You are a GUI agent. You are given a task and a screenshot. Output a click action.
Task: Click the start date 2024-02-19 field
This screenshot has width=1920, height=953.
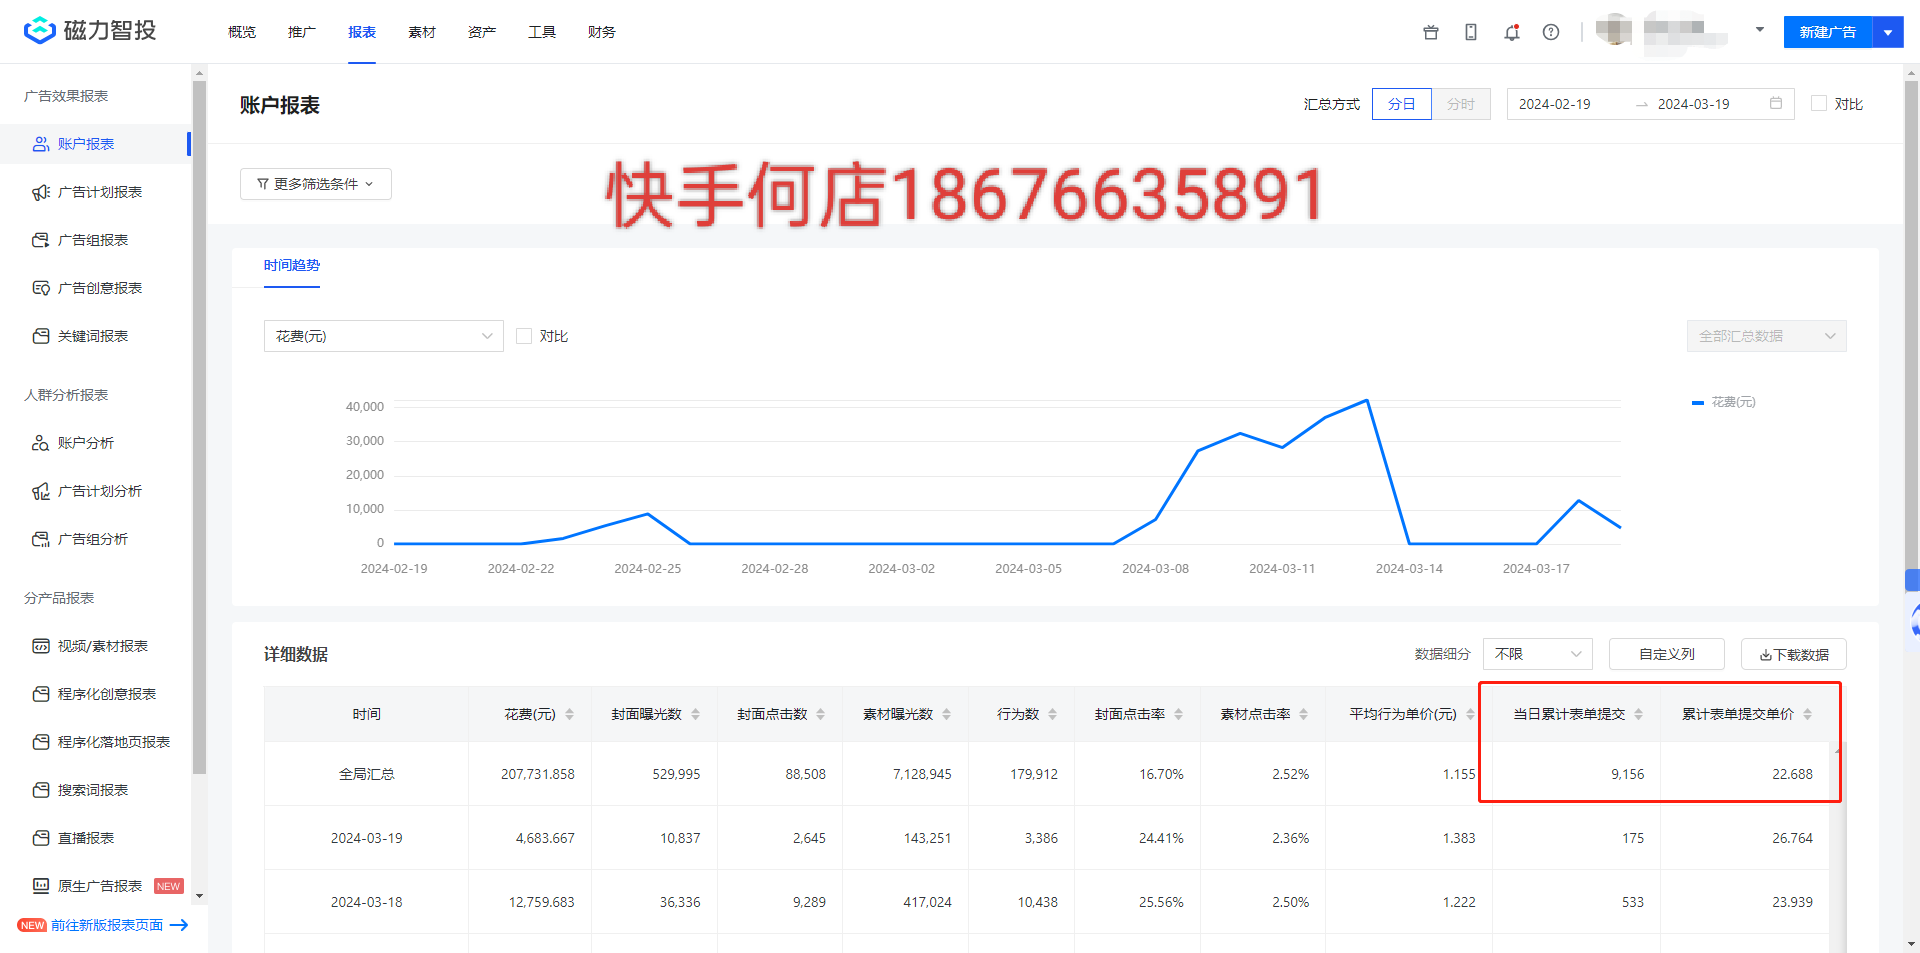pos(1555,104)
